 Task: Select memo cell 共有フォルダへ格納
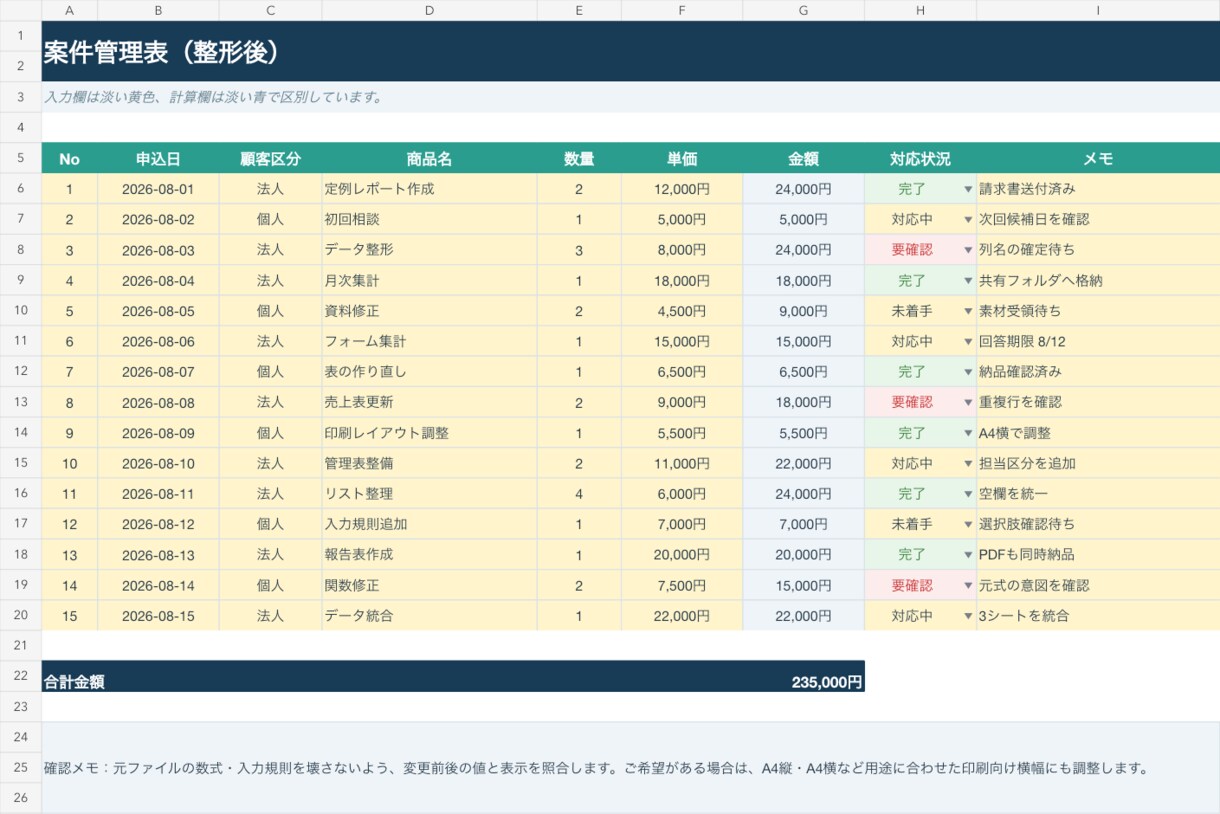(1098, 280)
